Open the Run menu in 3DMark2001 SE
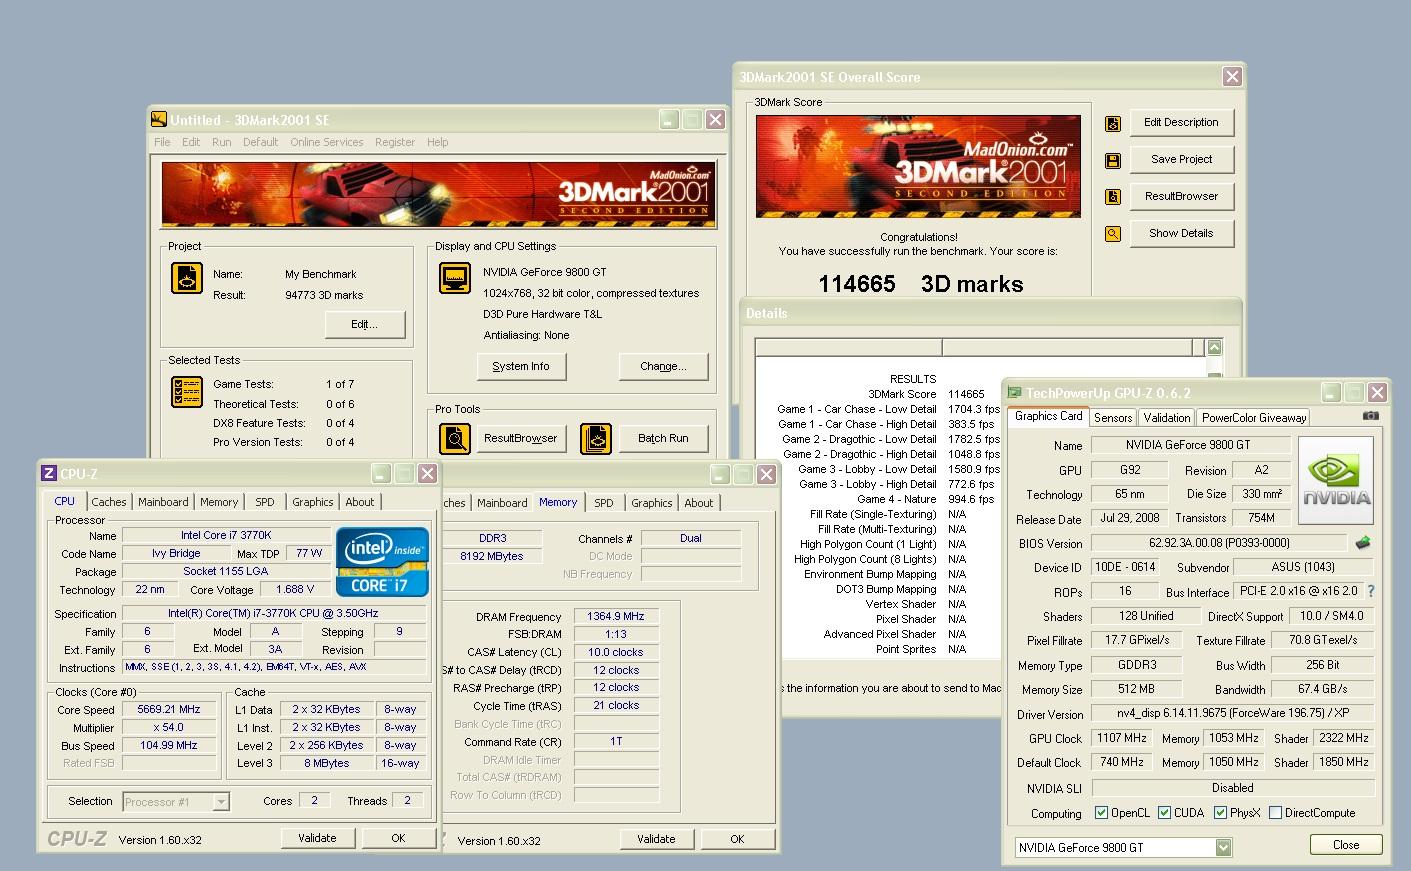1411x871 pixels. [x=221, y=142]
